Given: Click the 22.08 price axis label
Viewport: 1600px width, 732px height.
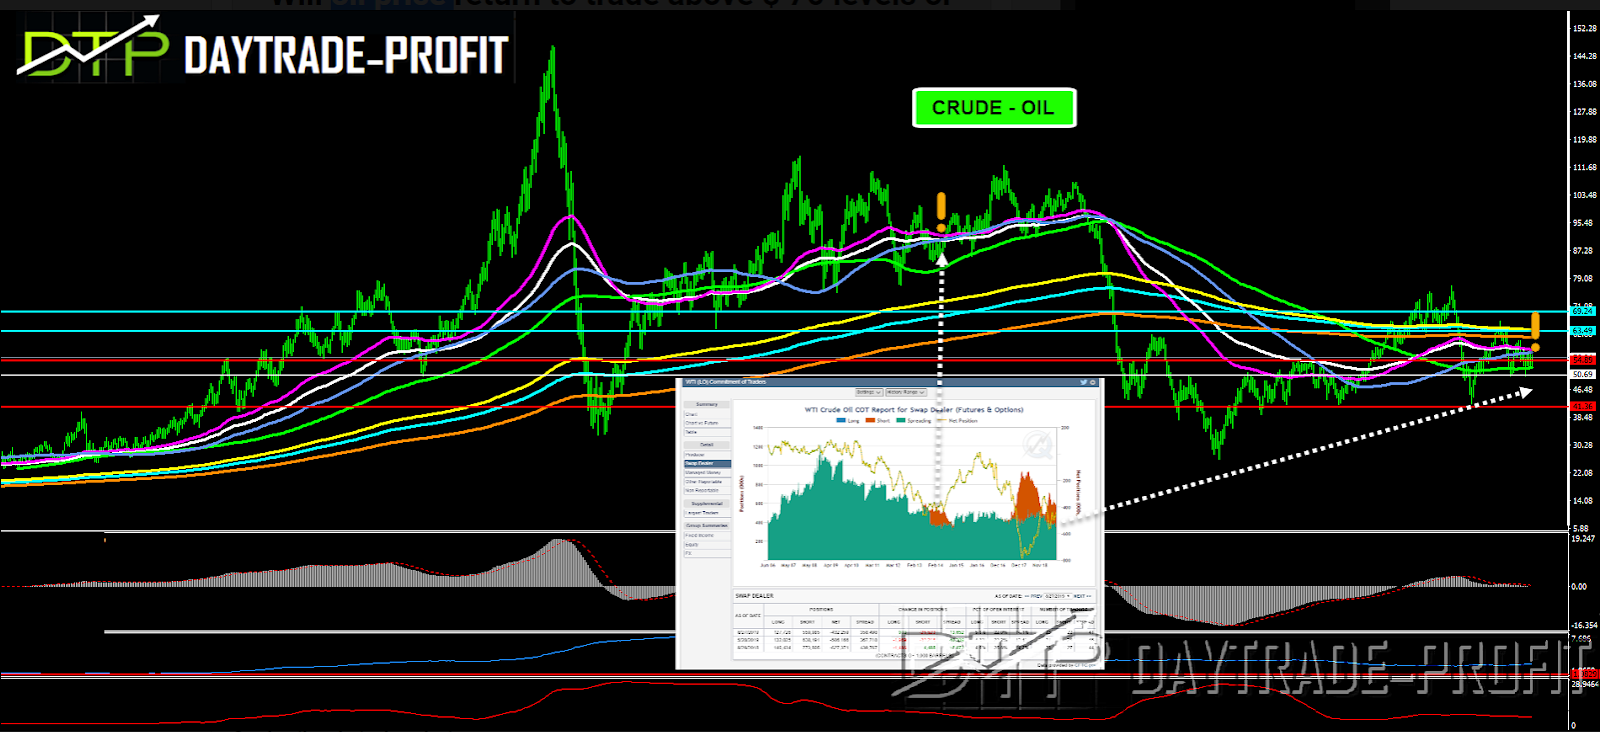Looking at the screenshot, I should (x=1583, y=472).
